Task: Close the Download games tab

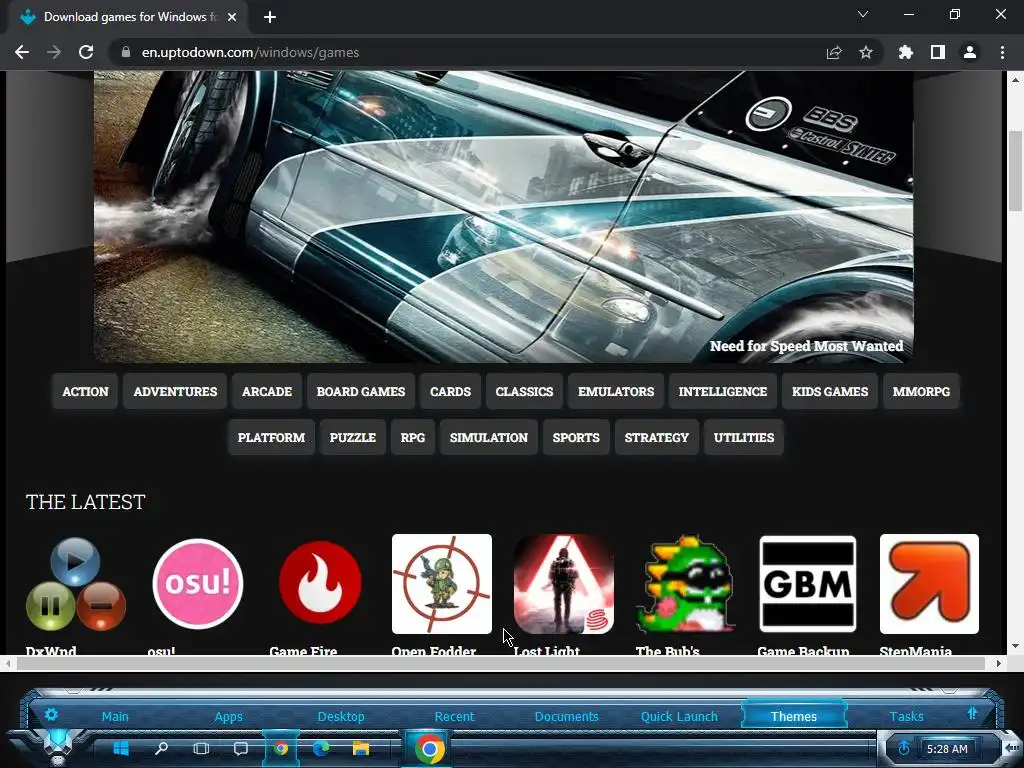Action: point(232,17)
